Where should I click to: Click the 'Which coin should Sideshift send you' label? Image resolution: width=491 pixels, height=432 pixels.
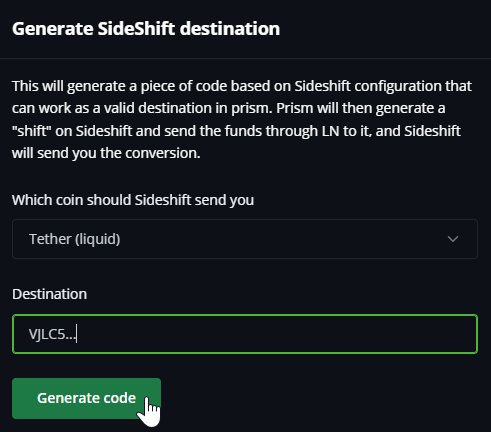[133, 200]
